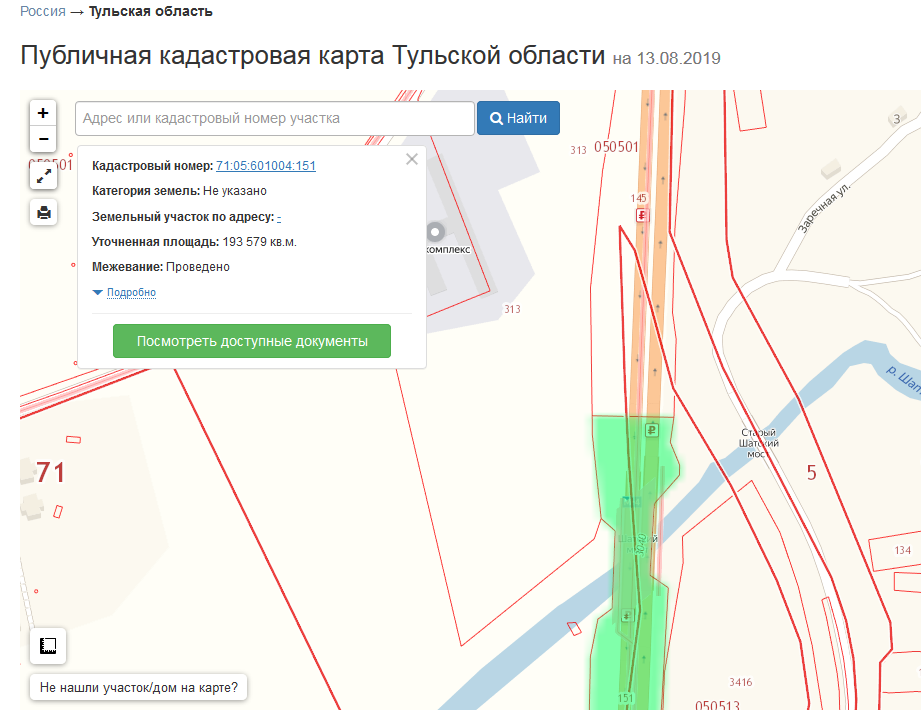The height and width of the screenshot is (712, 921).
Task: Zoom out with the minus button
Action: (x=43, y=139)
